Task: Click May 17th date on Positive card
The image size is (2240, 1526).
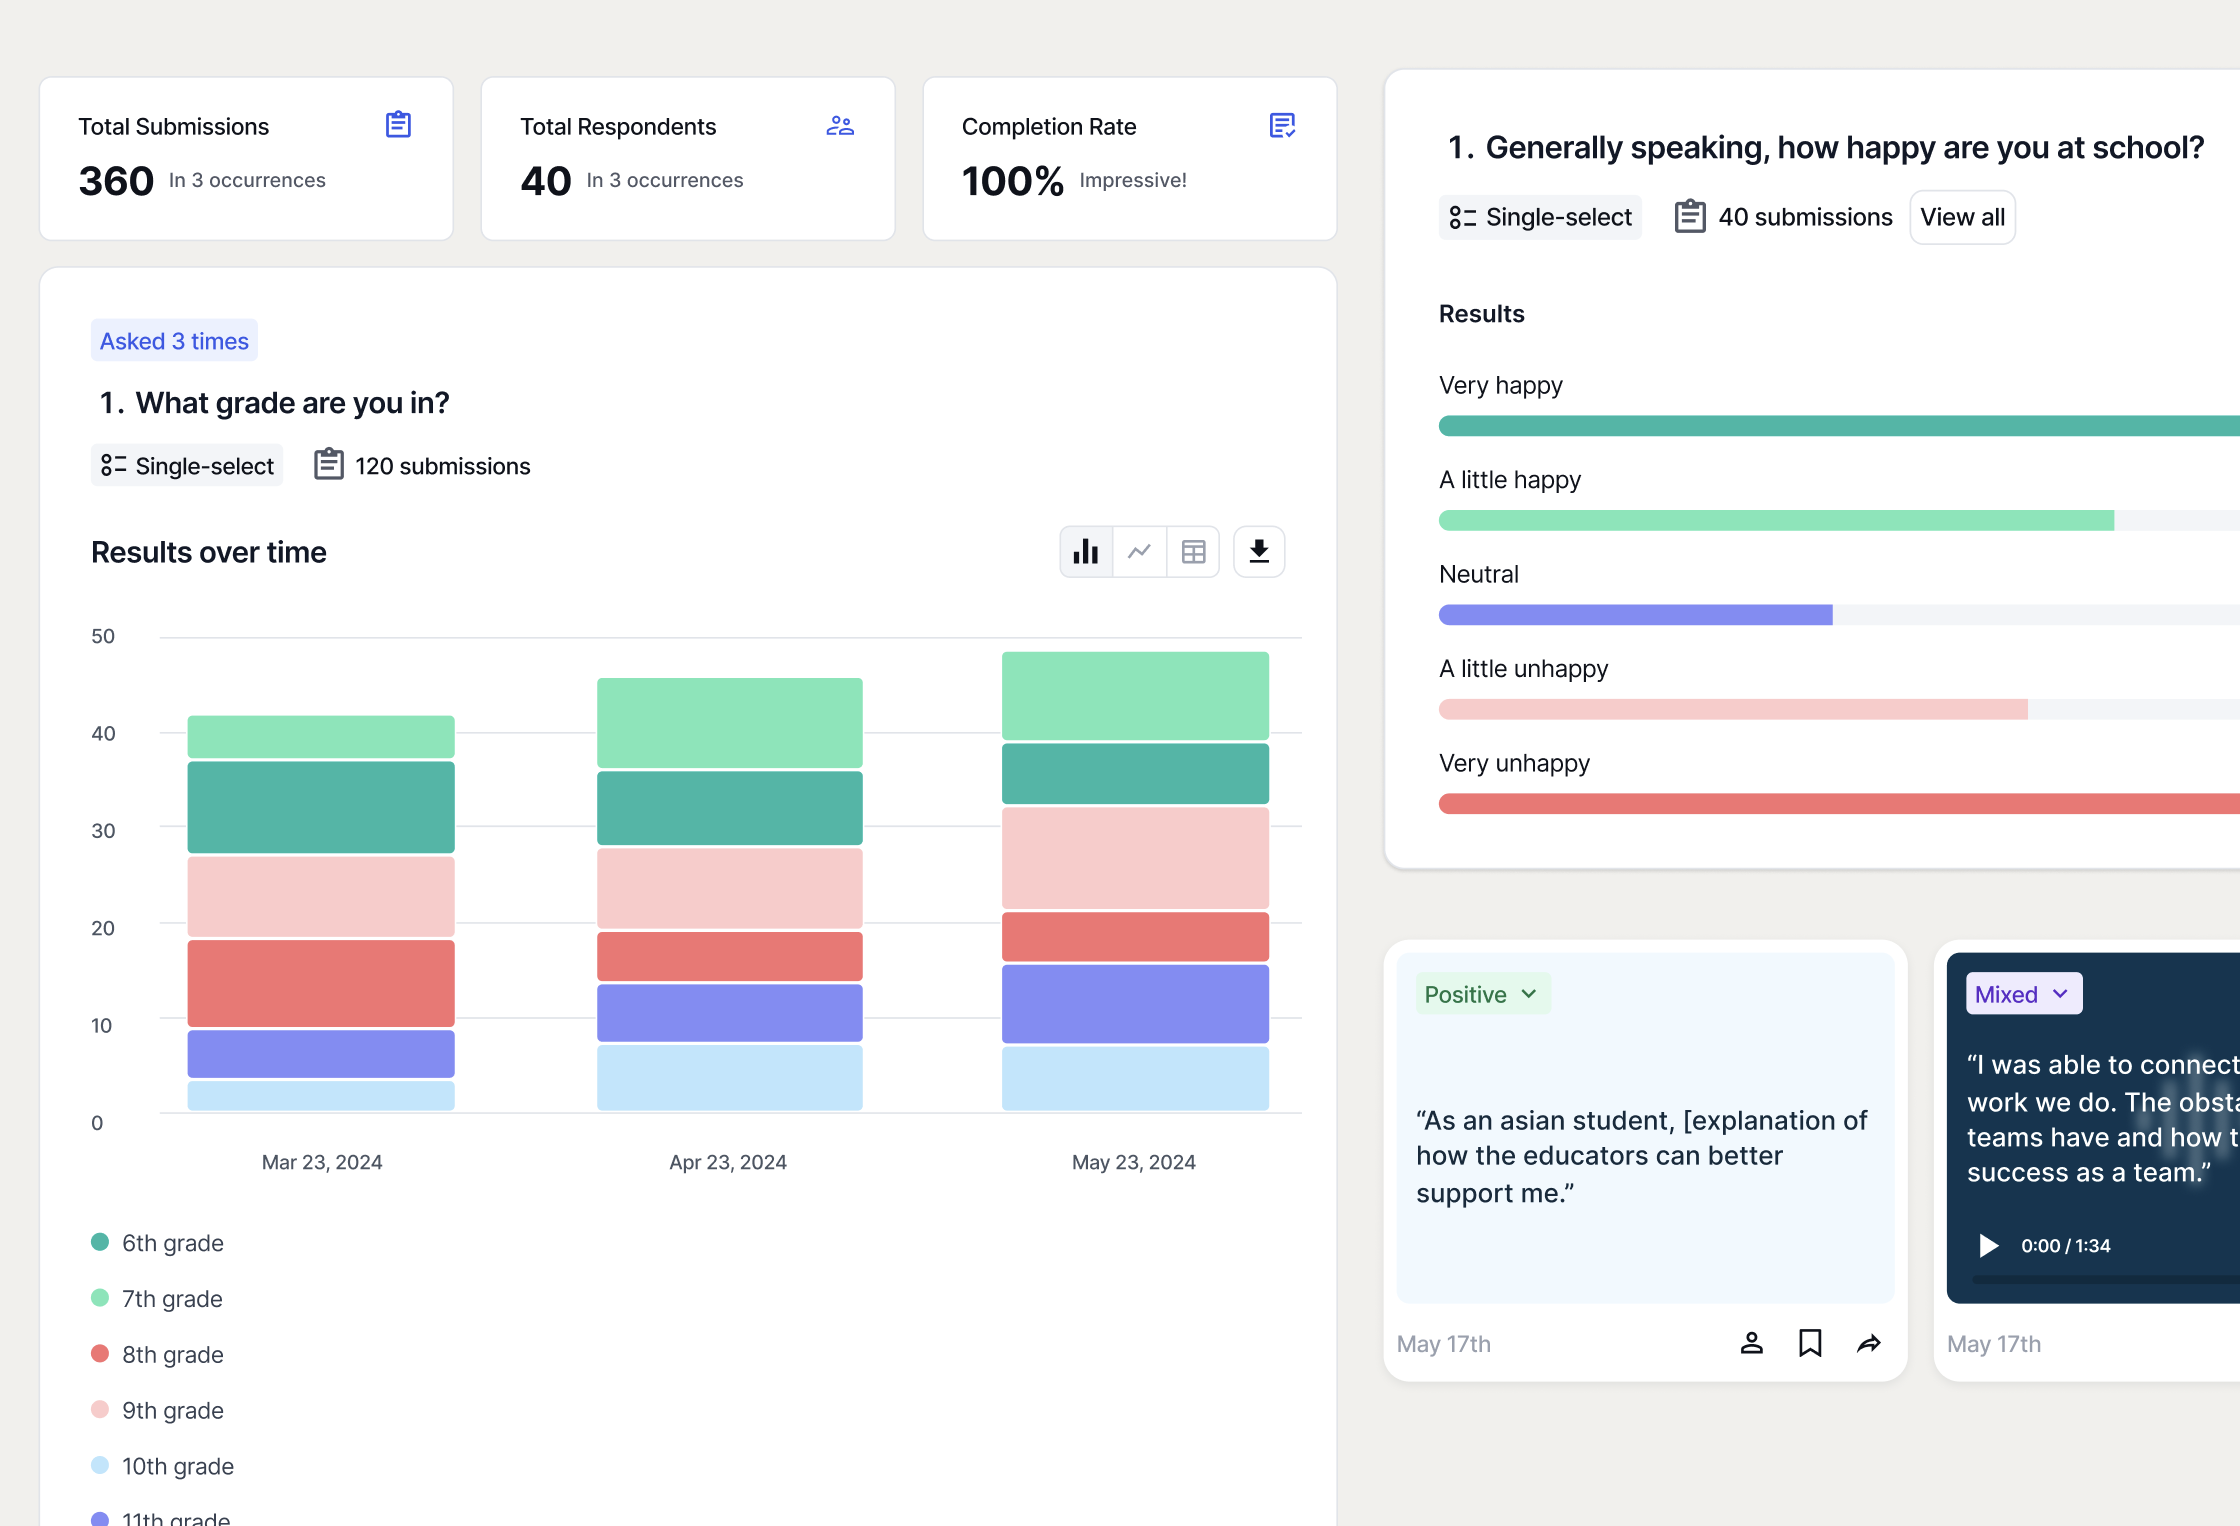Action: tap(1444, 1344)
